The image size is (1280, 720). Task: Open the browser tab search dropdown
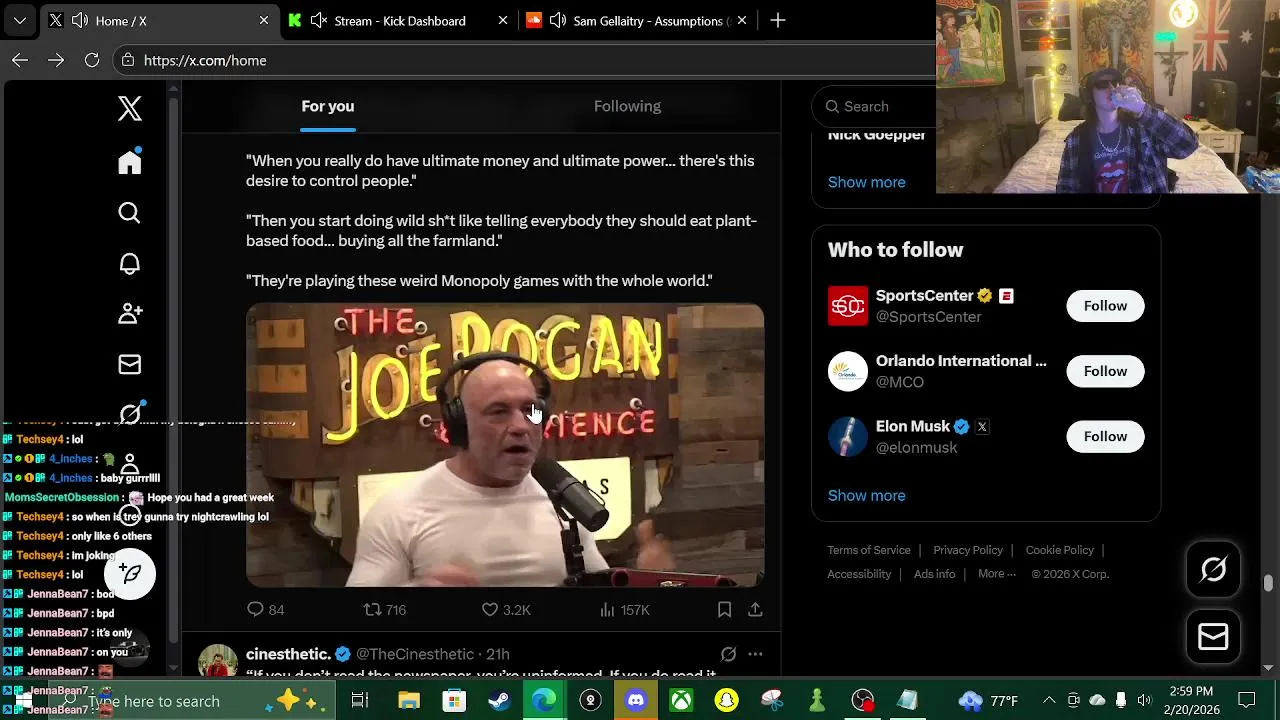20,20
